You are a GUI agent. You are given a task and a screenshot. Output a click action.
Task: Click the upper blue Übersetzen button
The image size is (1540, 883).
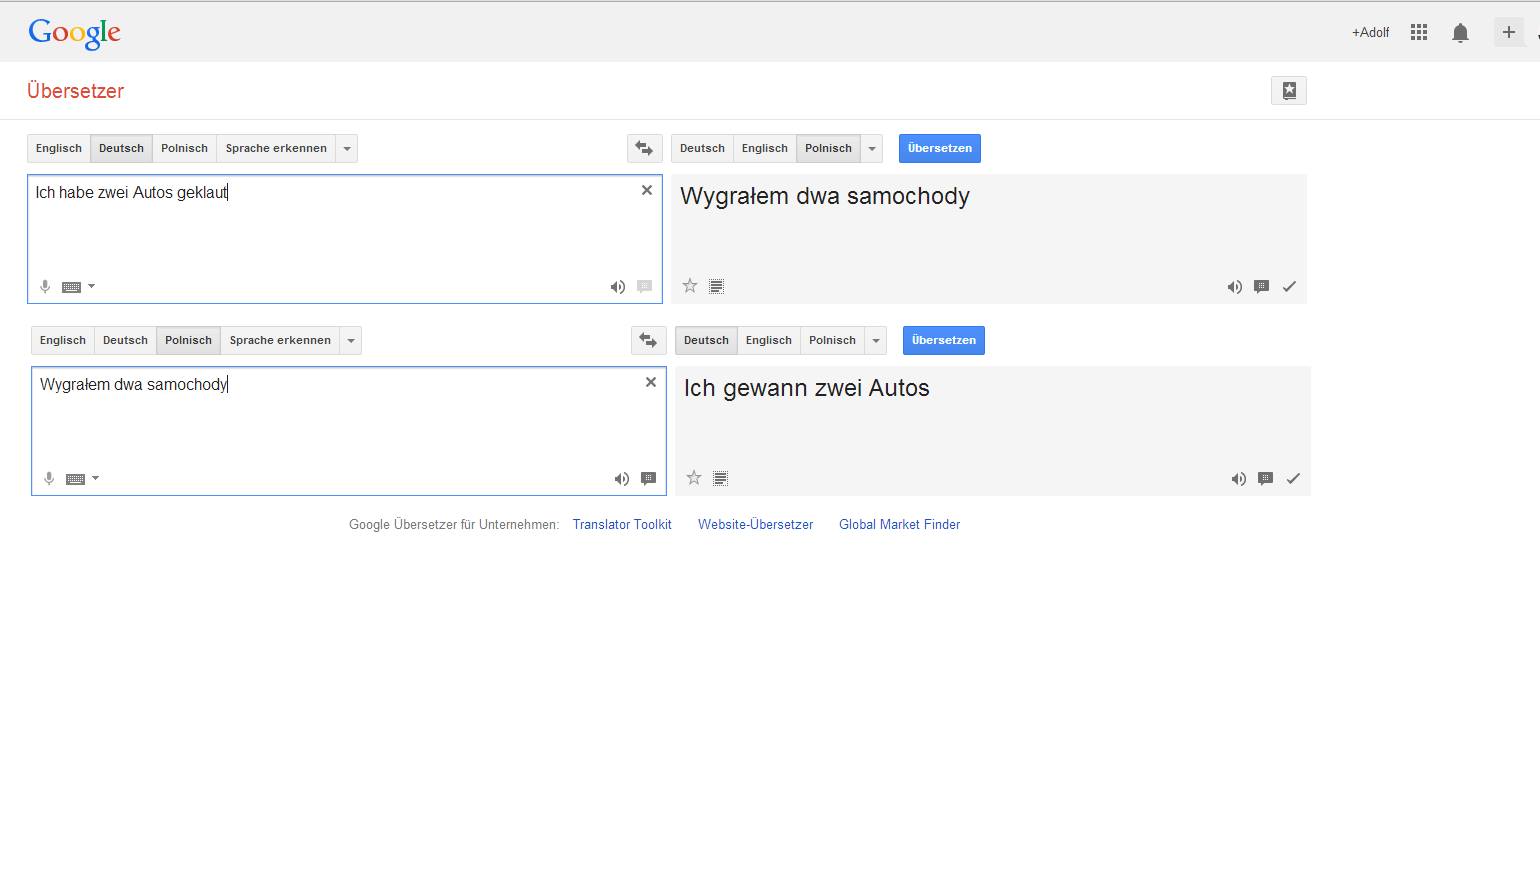pyautogui.click(x=940, y=148)
